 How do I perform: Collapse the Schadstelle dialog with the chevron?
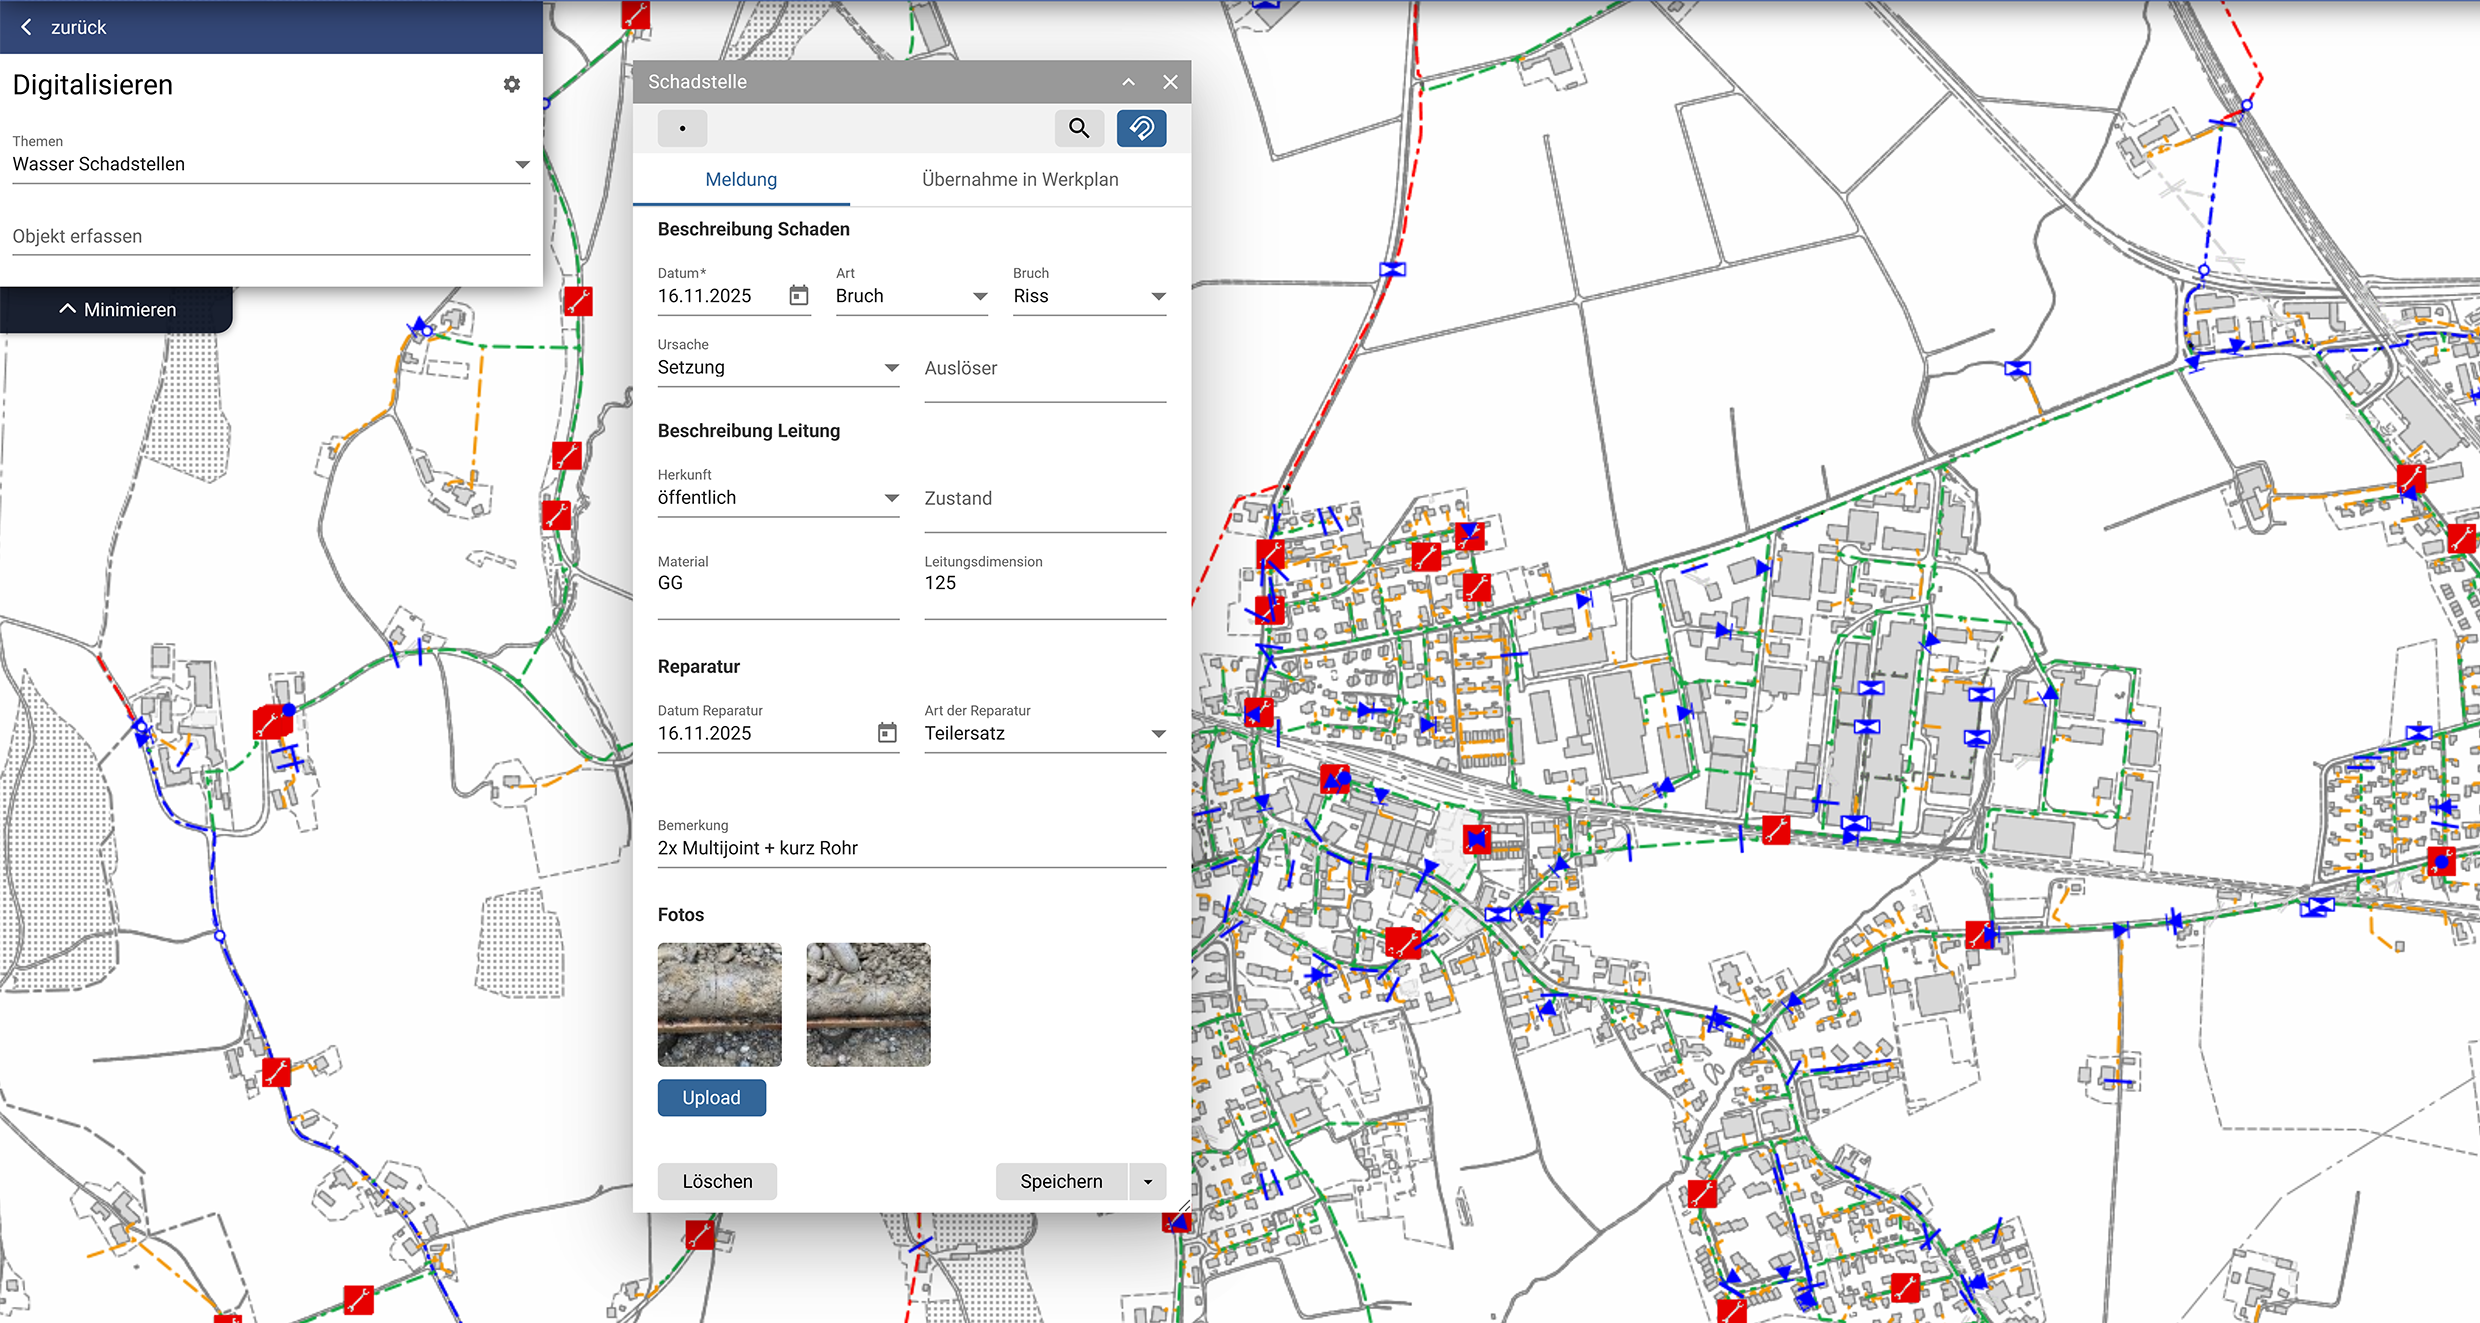pyautogui.click(x=1128, y=82)
